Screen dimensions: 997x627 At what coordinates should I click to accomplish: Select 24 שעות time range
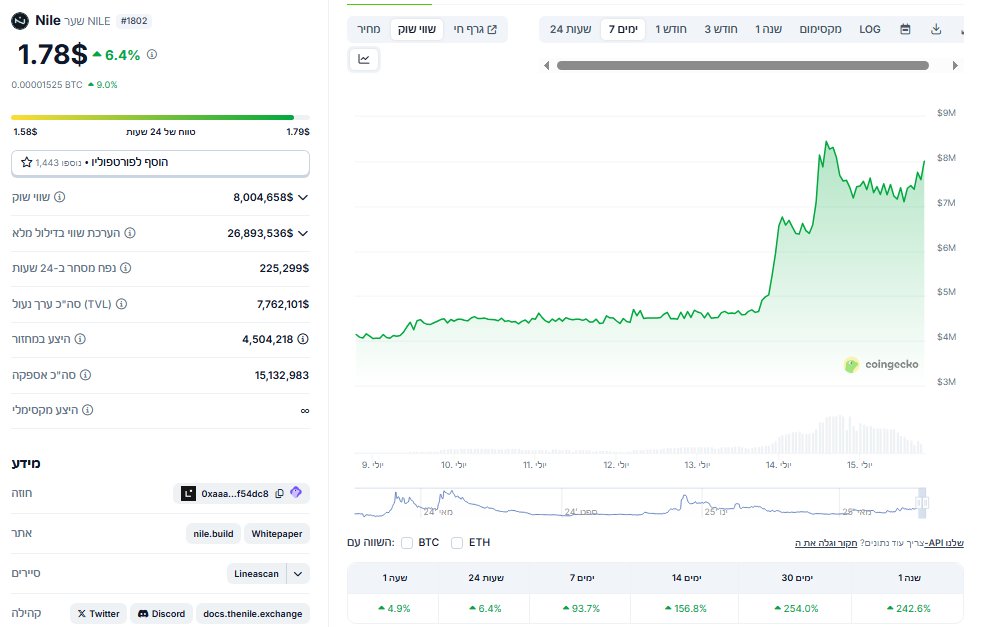(x=570, y=29)
